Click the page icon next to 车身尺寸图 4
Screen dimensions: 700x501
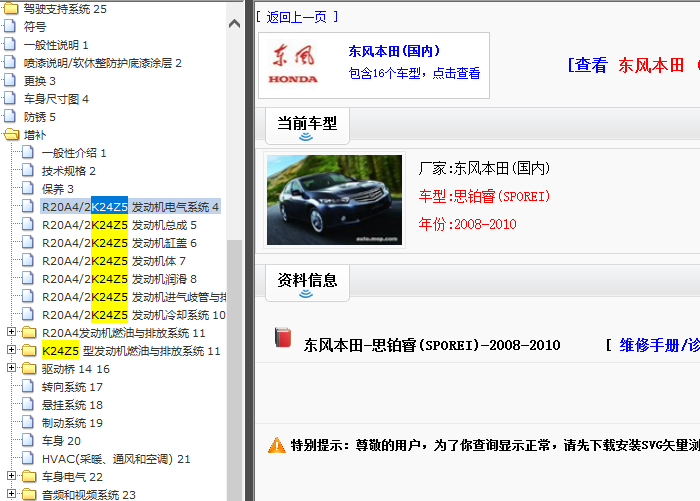(10, 98)
